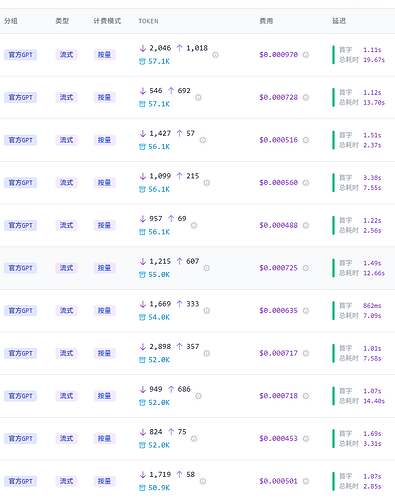Click cache icon beside 50.9K
Viewport: 395px width, 499px height.
pos(142,488)
